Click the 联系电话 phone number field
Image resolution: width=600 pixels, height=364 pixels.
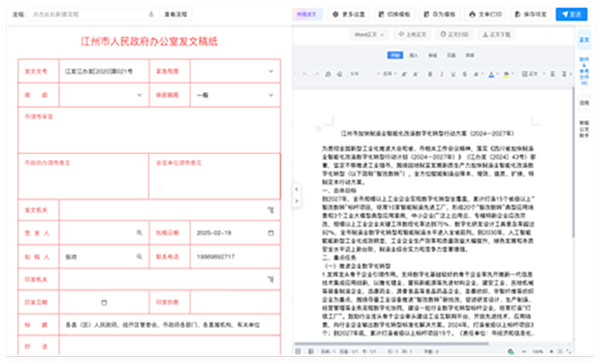(235, 256)
